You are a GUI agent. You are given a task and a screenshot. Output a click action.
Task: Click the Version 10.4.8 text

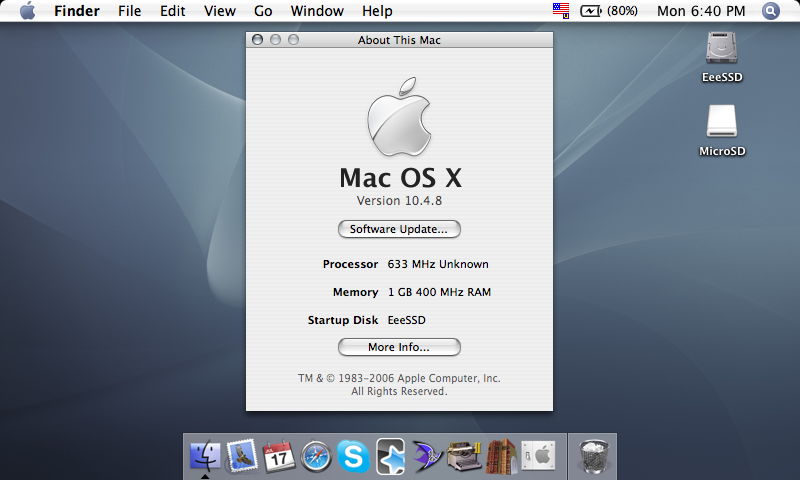coord(399,200)
